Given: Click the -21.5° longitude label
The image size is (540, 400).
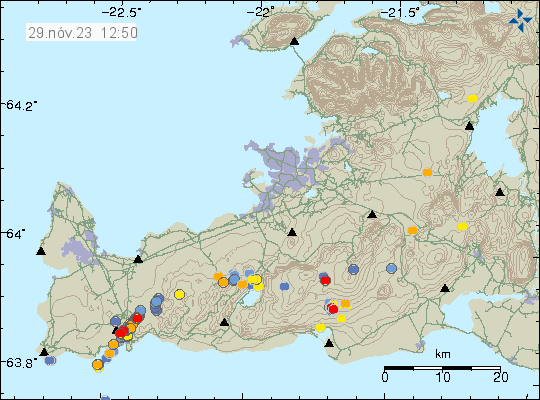Looking at the screenshot, I should click(400, 13).
